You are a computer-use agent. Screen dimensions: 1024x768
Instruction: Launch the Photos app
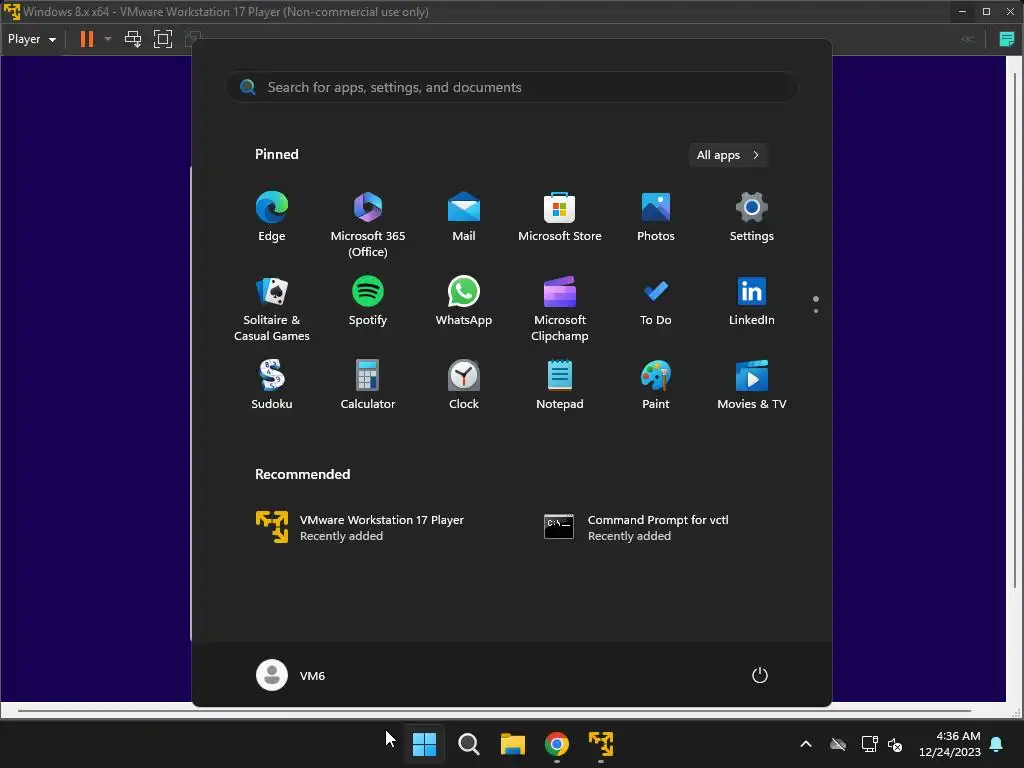656,216
